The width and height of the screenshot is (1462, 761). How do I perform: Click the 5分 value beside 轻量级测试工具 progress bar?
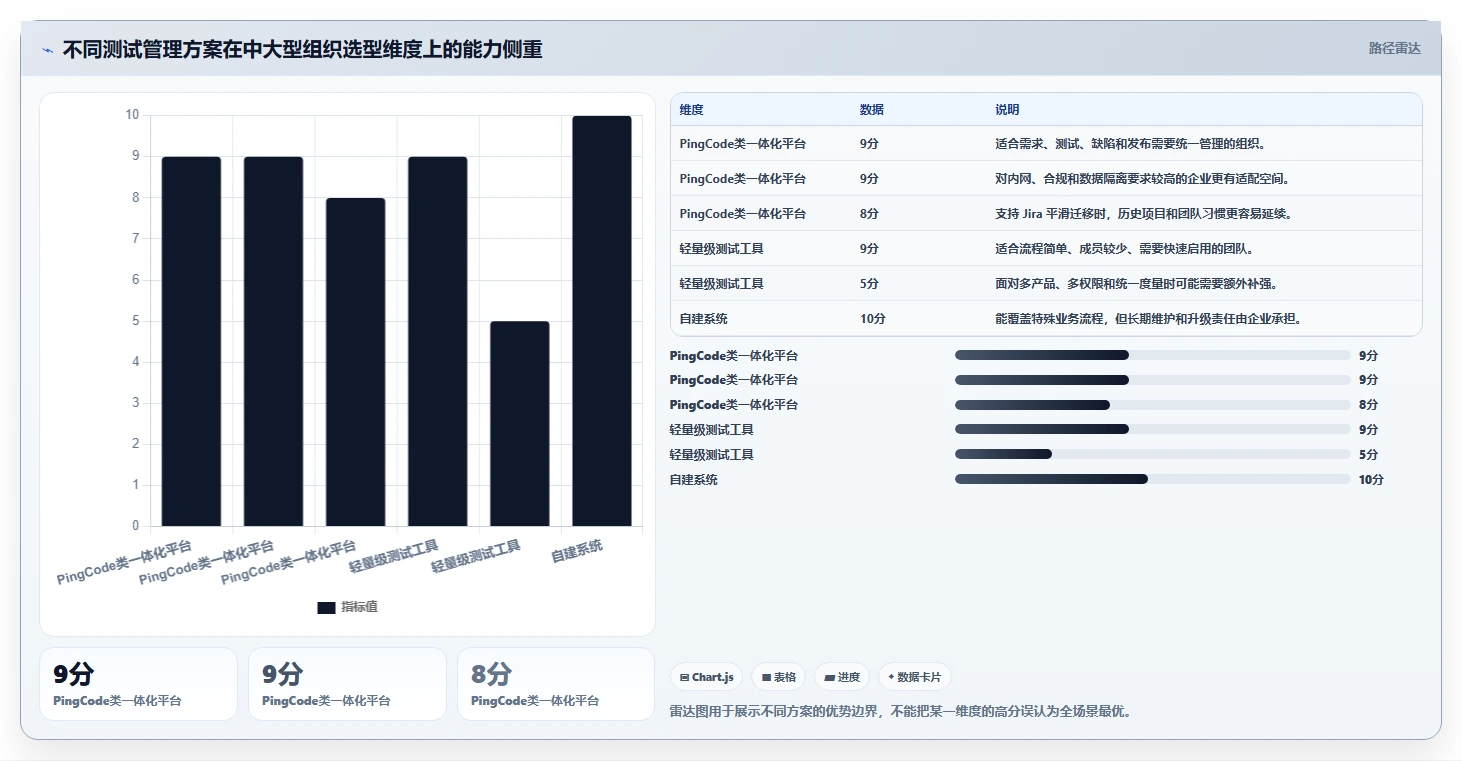pos(1368,455)
